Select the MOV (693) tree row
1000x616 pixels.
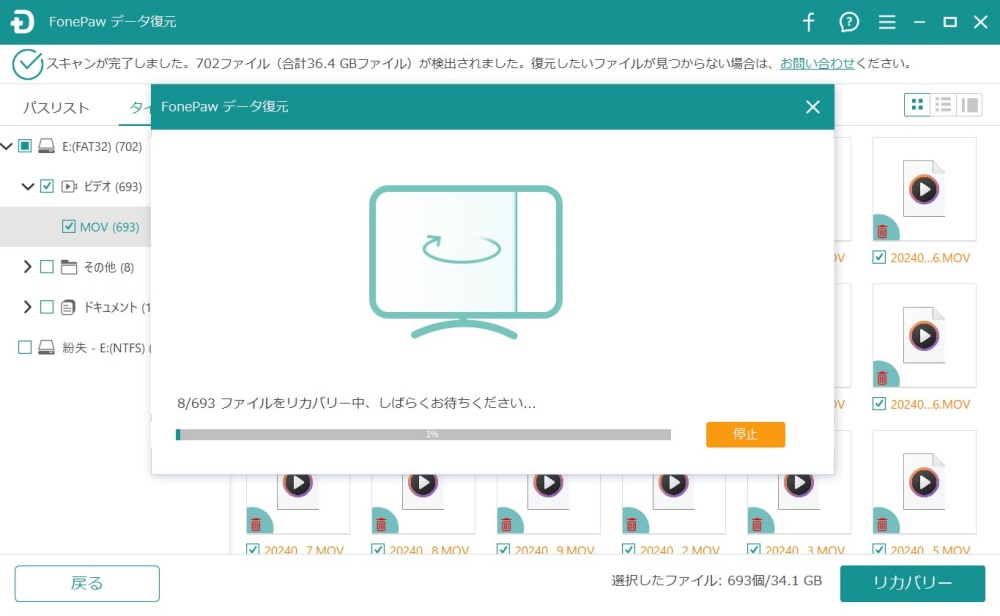tap(75, 226)
